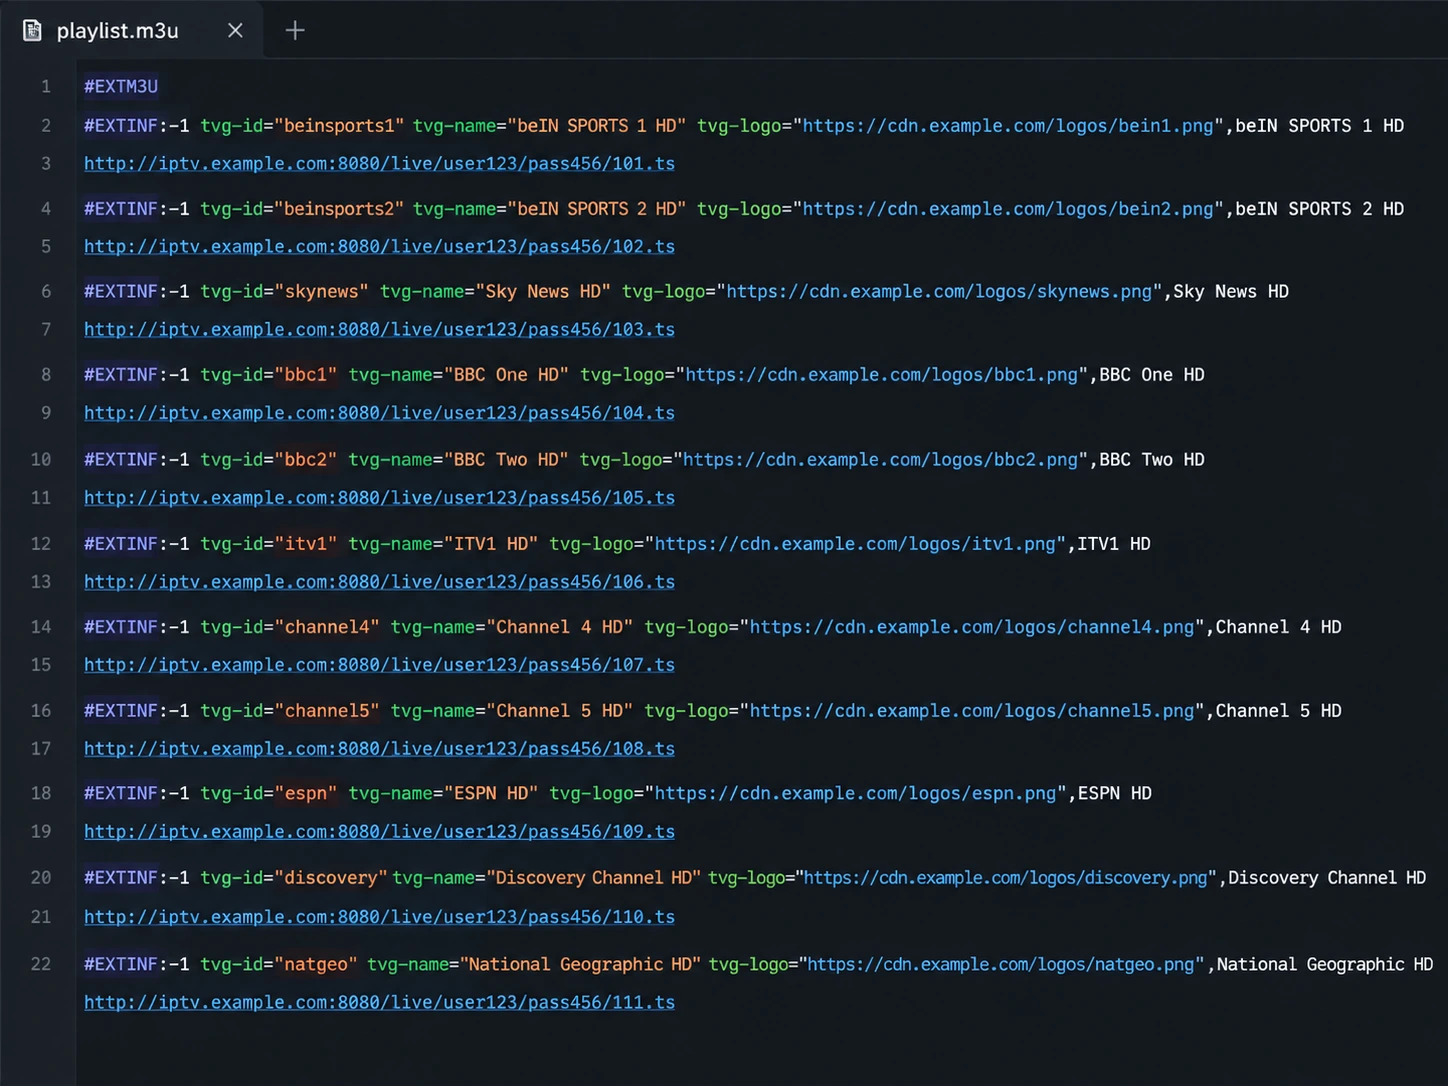1448x1086 pixels.
Task: Click the "itv1" tvg-id value
Action: point(306,543)
